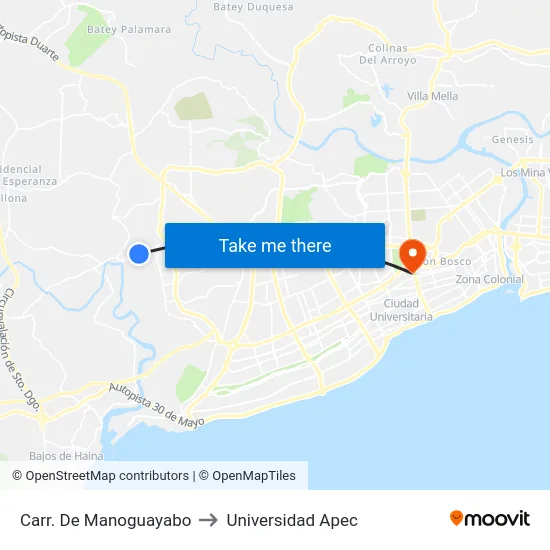This screenshot has height=550, width=550.
Task: Open the OpenMapTiles attribution link
Action: pos(247,476)
